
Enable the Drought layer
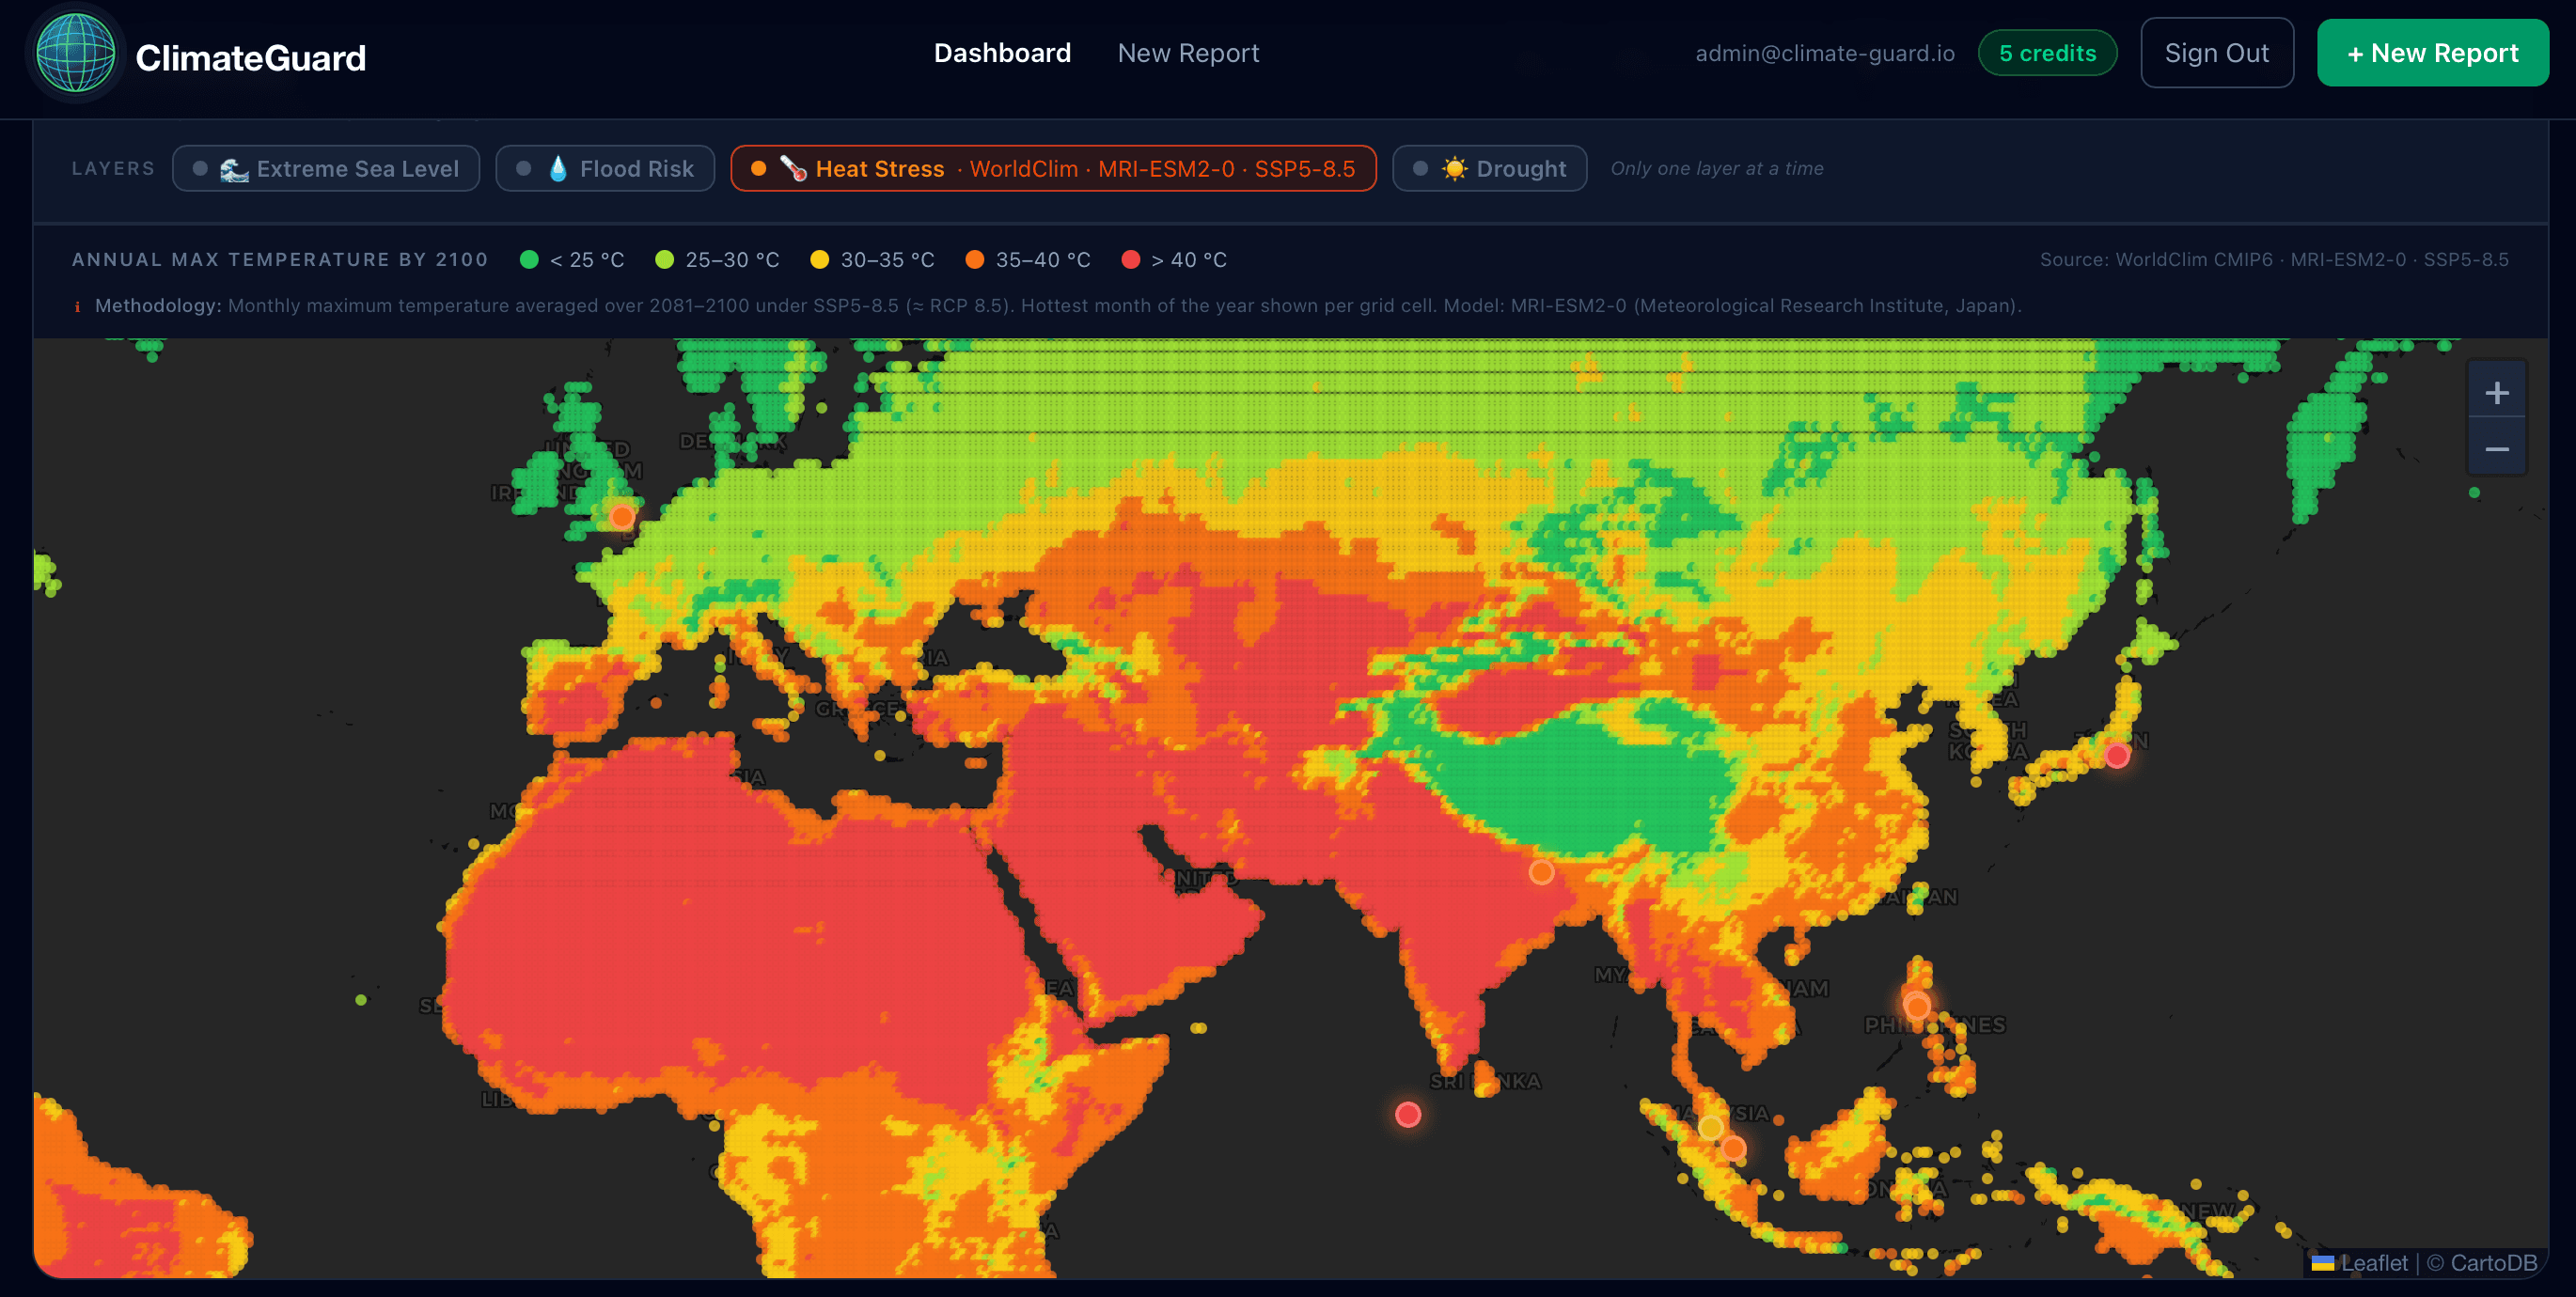tap(1489, 168)
